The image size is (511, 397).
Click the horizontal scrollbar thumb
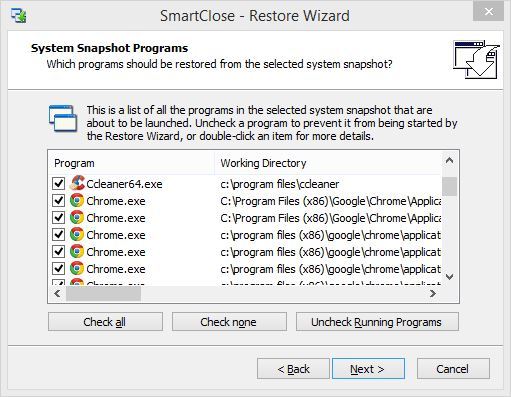pyautogui.click(x=103, y=294)
